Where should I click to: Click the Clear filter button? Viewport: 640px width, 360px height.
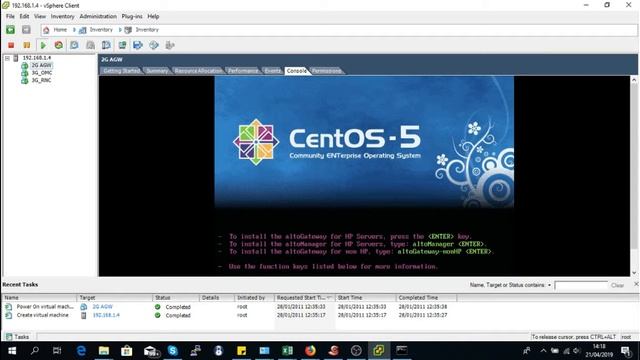617,285
